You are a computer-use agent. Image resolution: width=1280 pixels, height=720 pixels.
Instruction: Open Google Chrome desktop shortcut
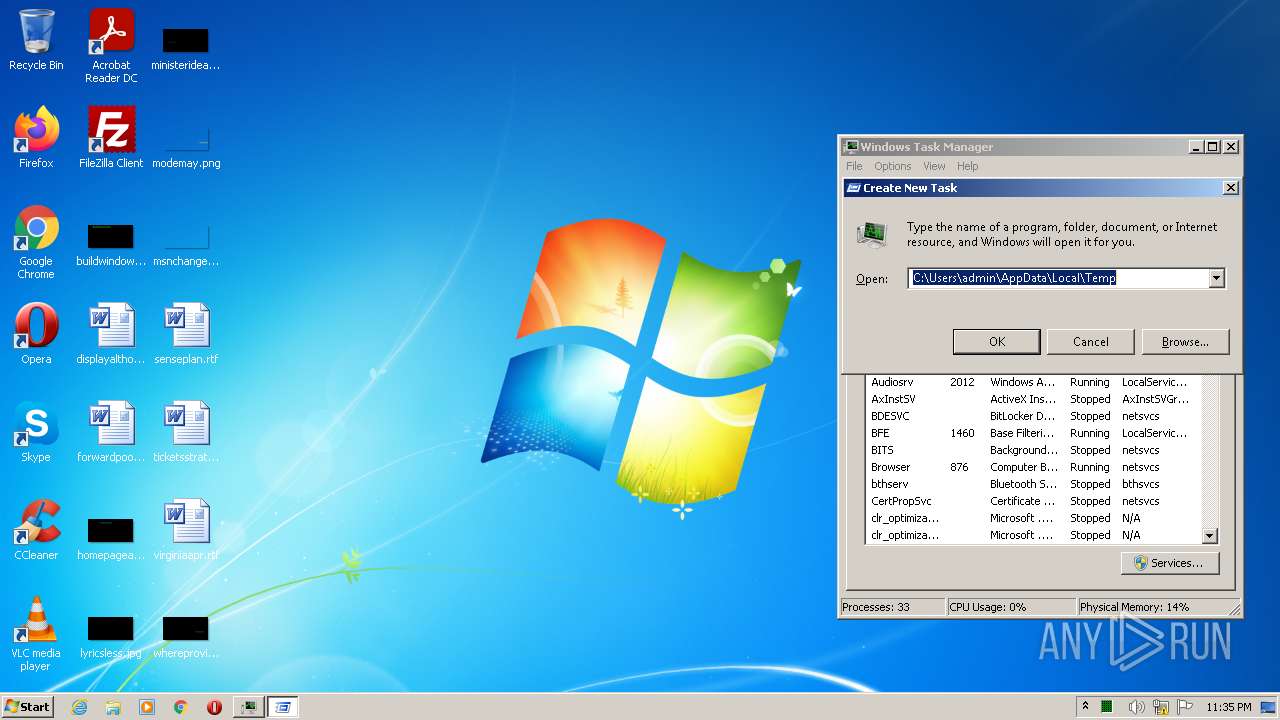(x=36, y=242)
